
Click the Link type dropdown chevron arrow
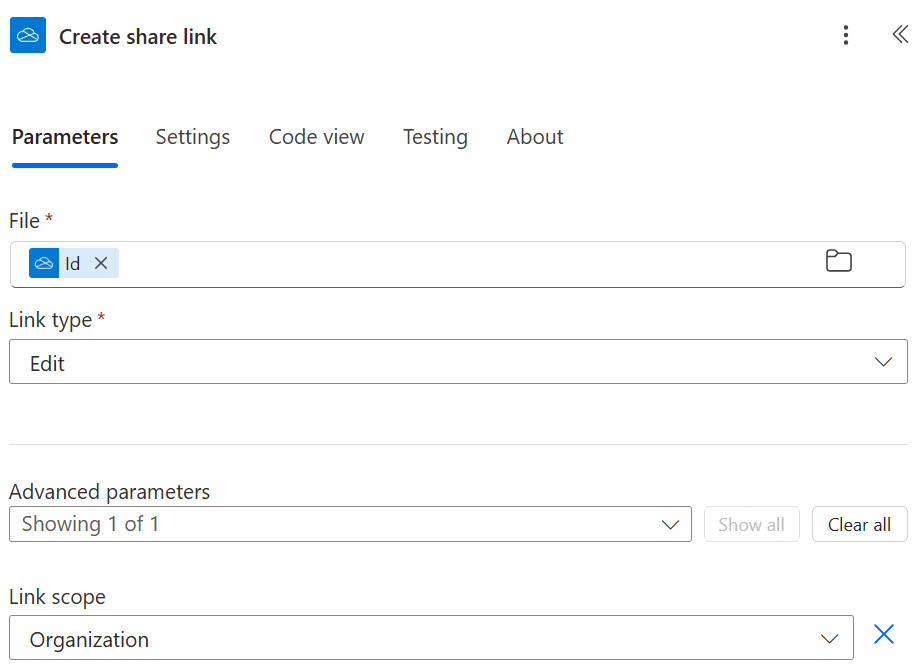(x=883, y=362)
